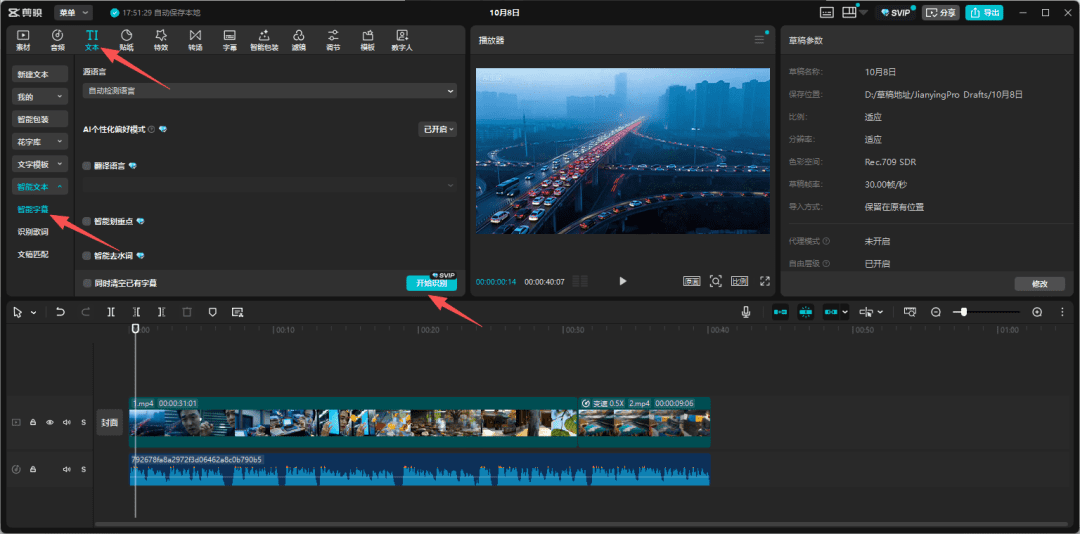The width and height of the screenshot is (1080, 534).
Task: Open the 转场 (Transitions) panel
Action: (195, 39)
